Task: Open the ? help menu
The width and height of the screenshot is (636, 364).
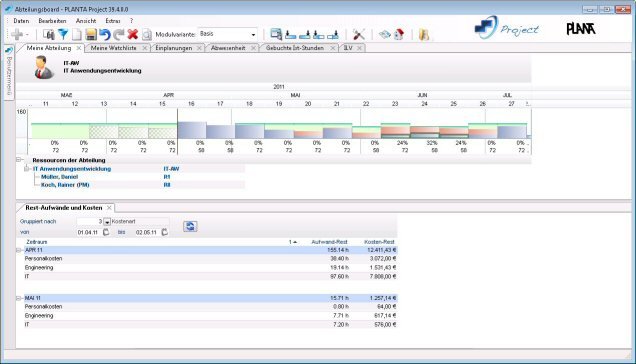Action: click(x=131, y=21)
